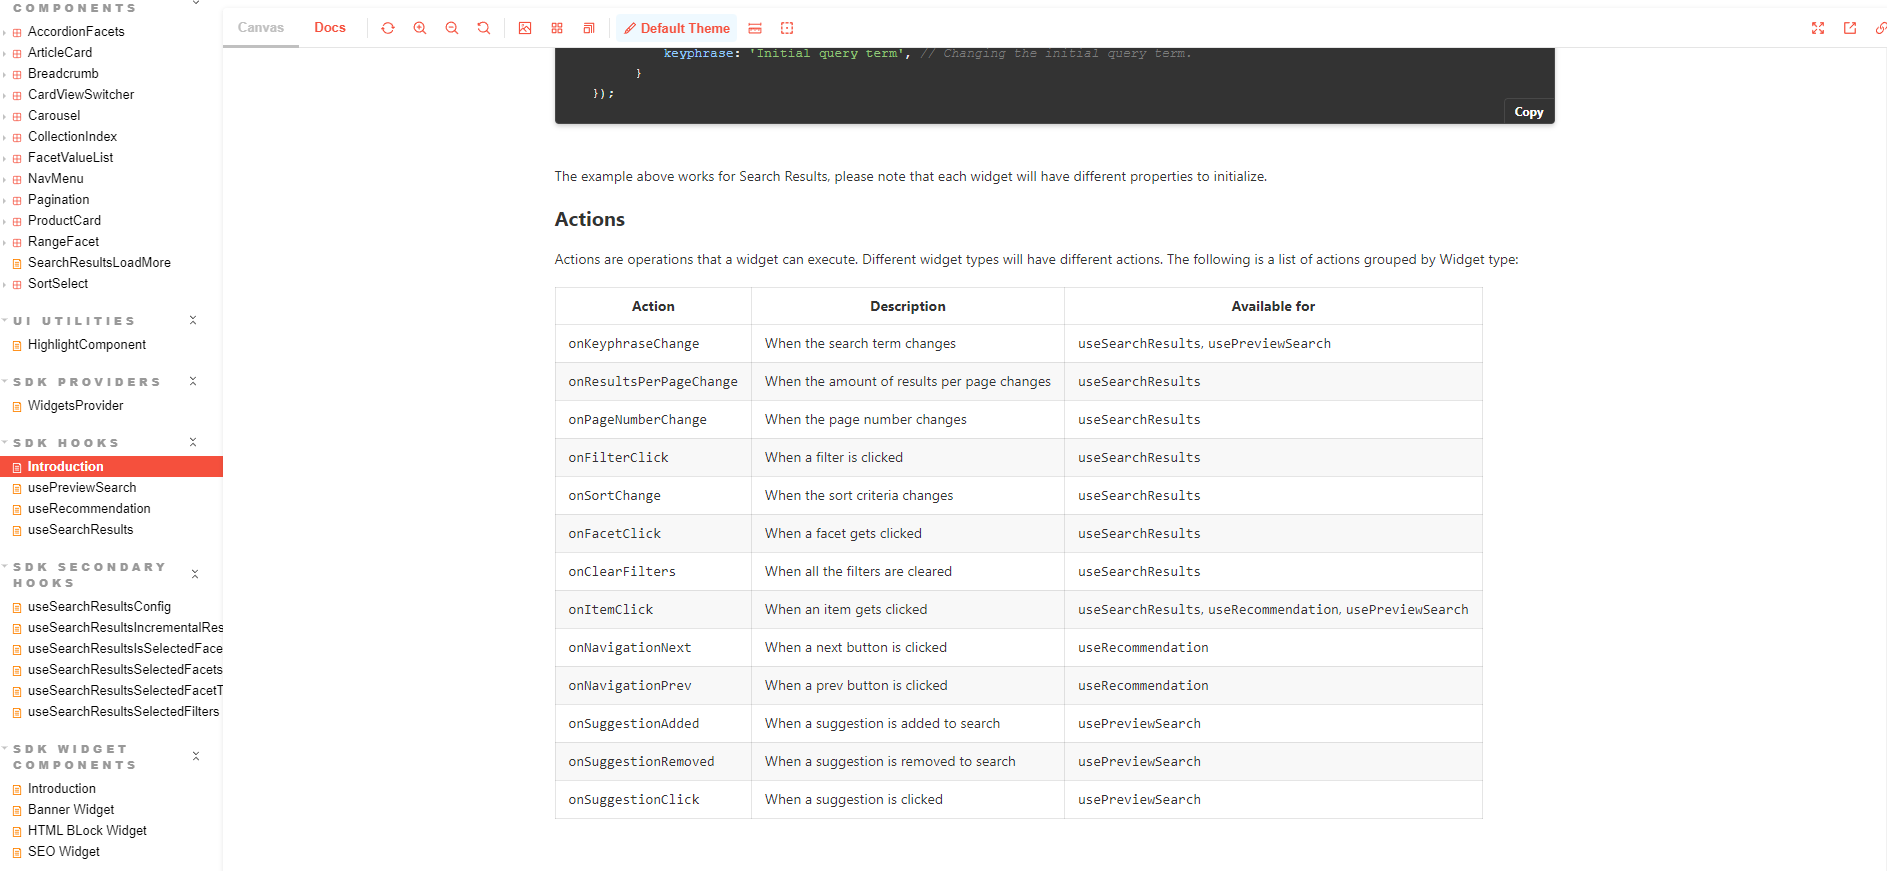Viewport: 1887px width, 871px height.
Task: Click the Reset zoom toolbar icon
Action: point(484,28)
